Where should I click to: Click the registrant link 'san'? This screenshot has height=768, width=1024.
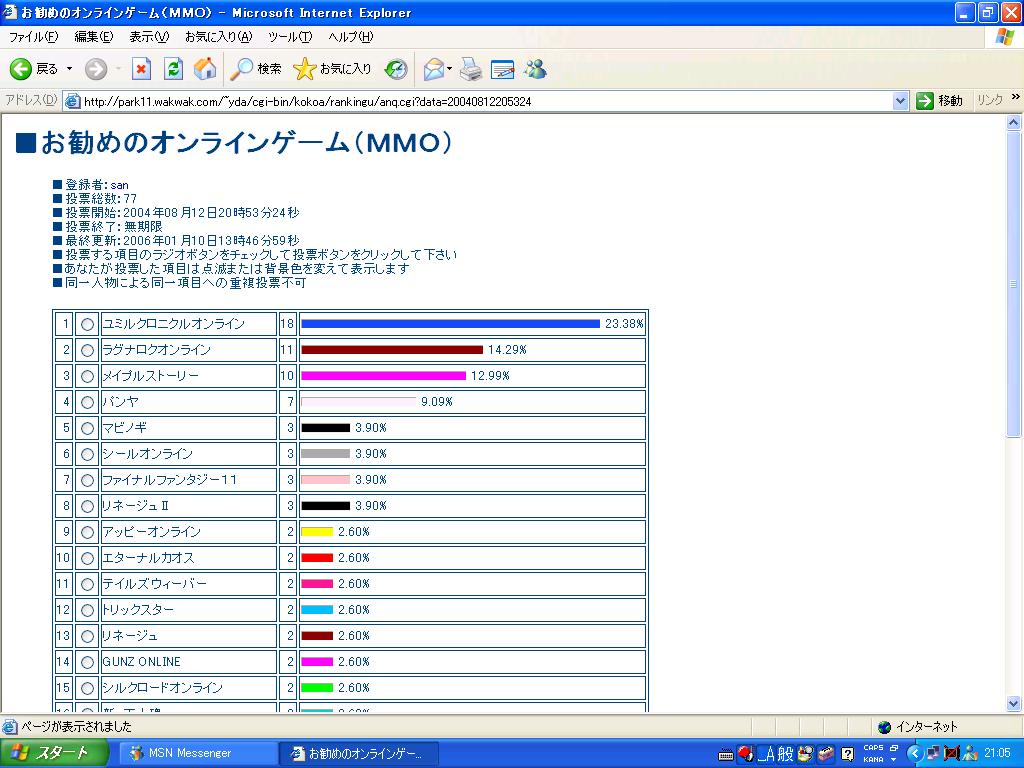[120, 185]
